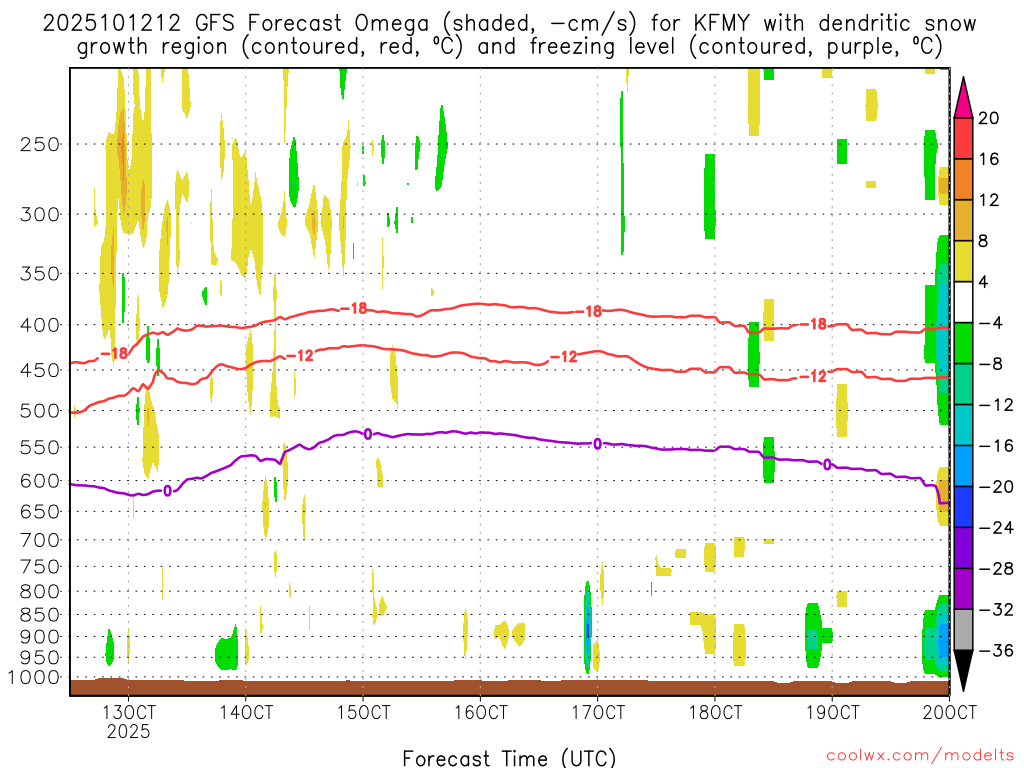Click the 750 pressure level label
This screenshot has height=768, width=1024.
(x=40, y=567)
